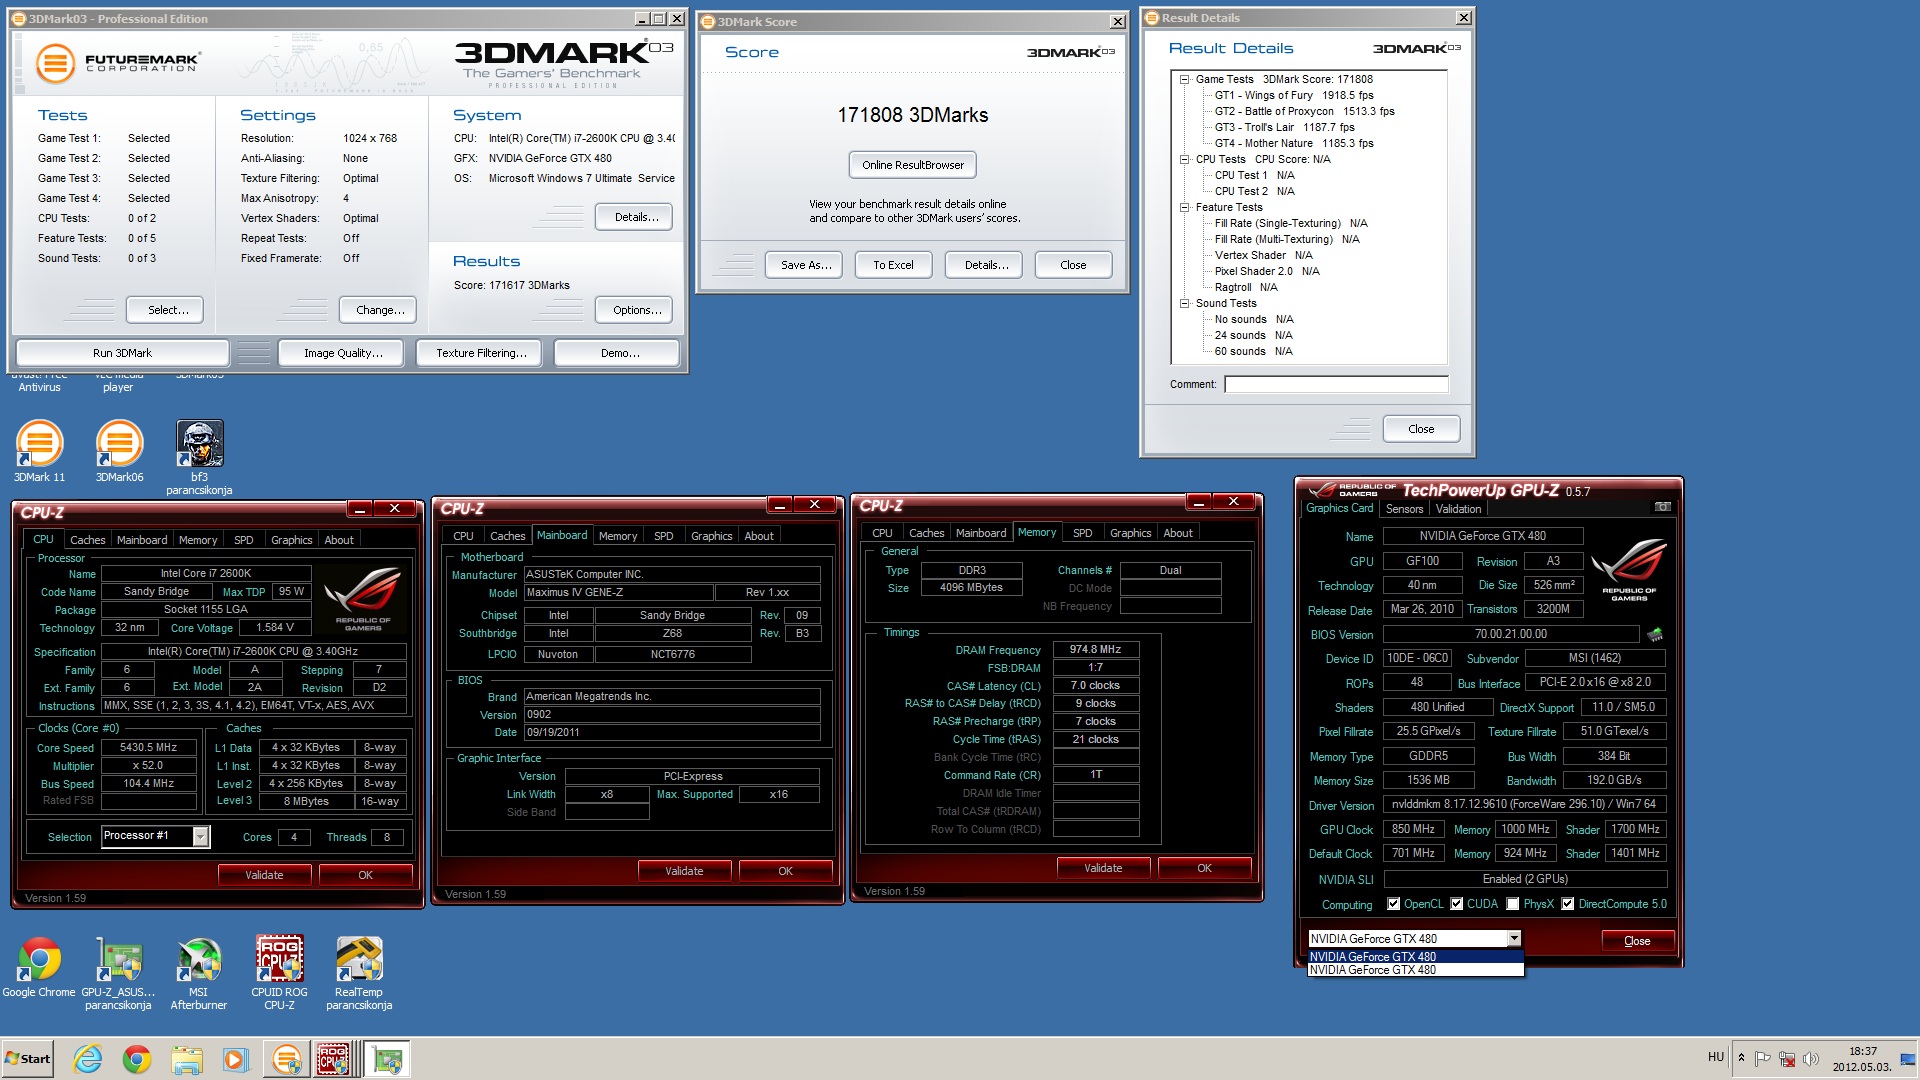Open the SPD tab in Mainboard CPU-Z window
The height and width of the screenshot is (1080, 1920).
coord(663,536)
